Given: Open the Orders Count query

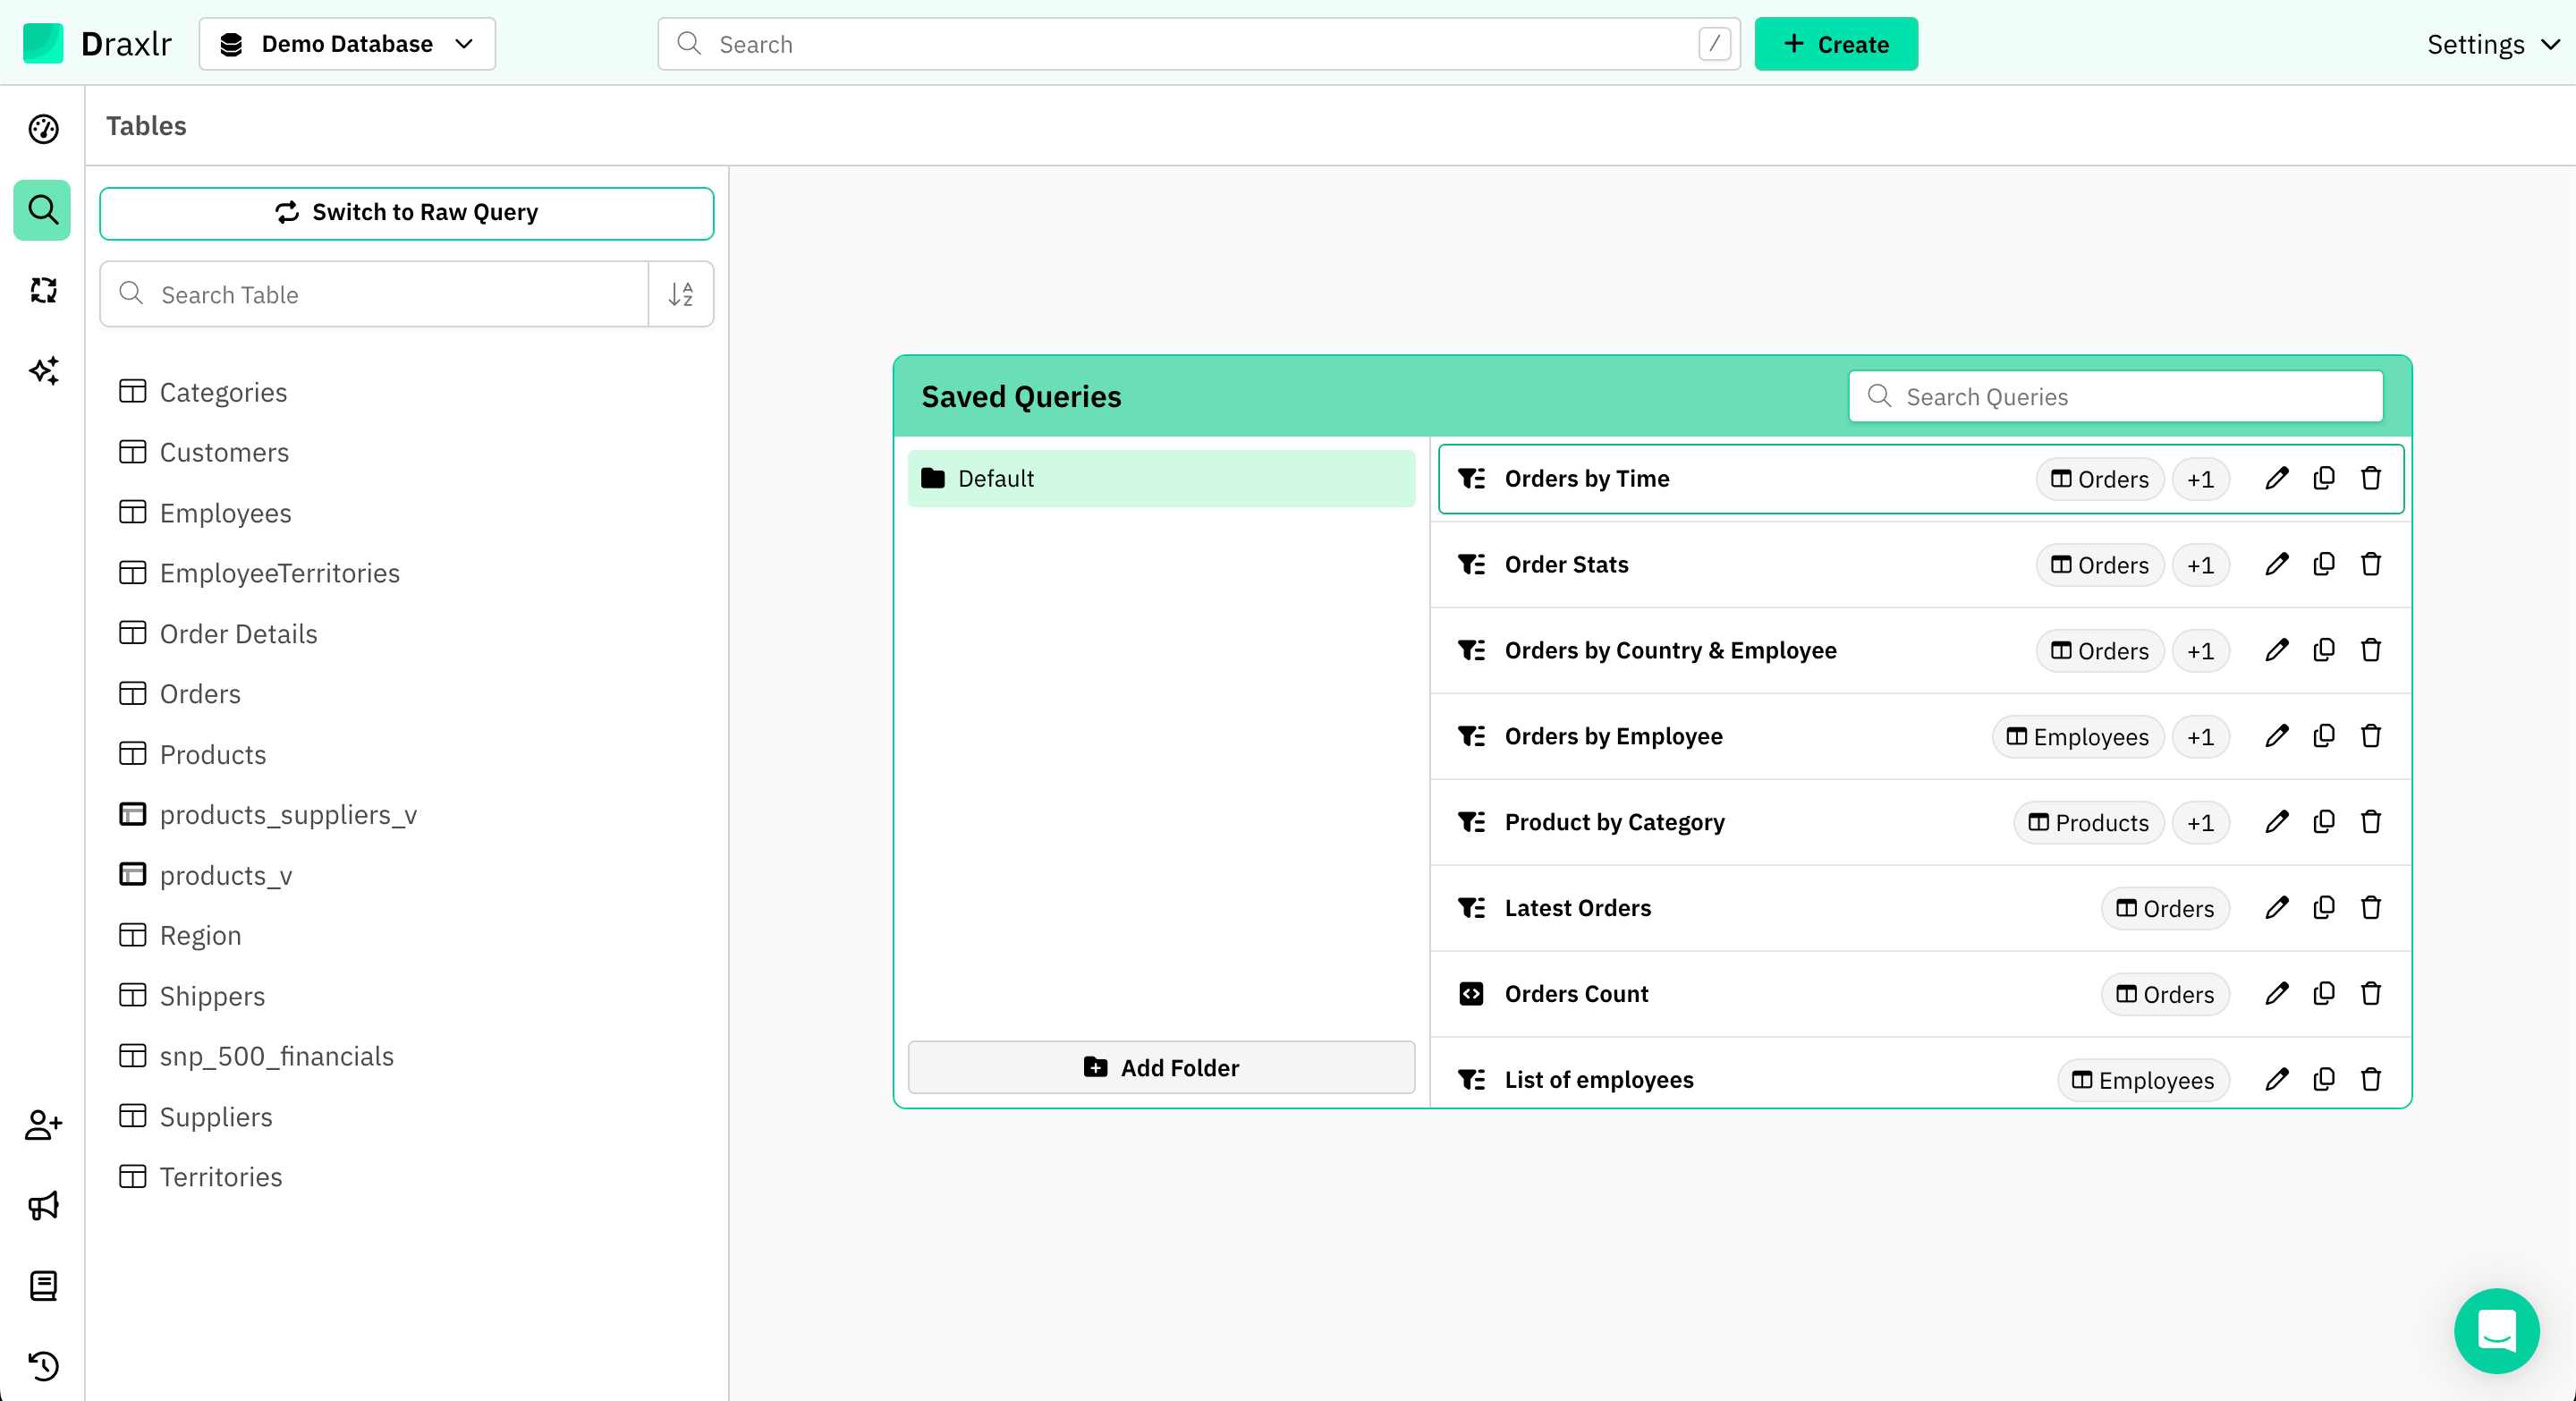Looking at the screenshot, I should point(1576,995).
